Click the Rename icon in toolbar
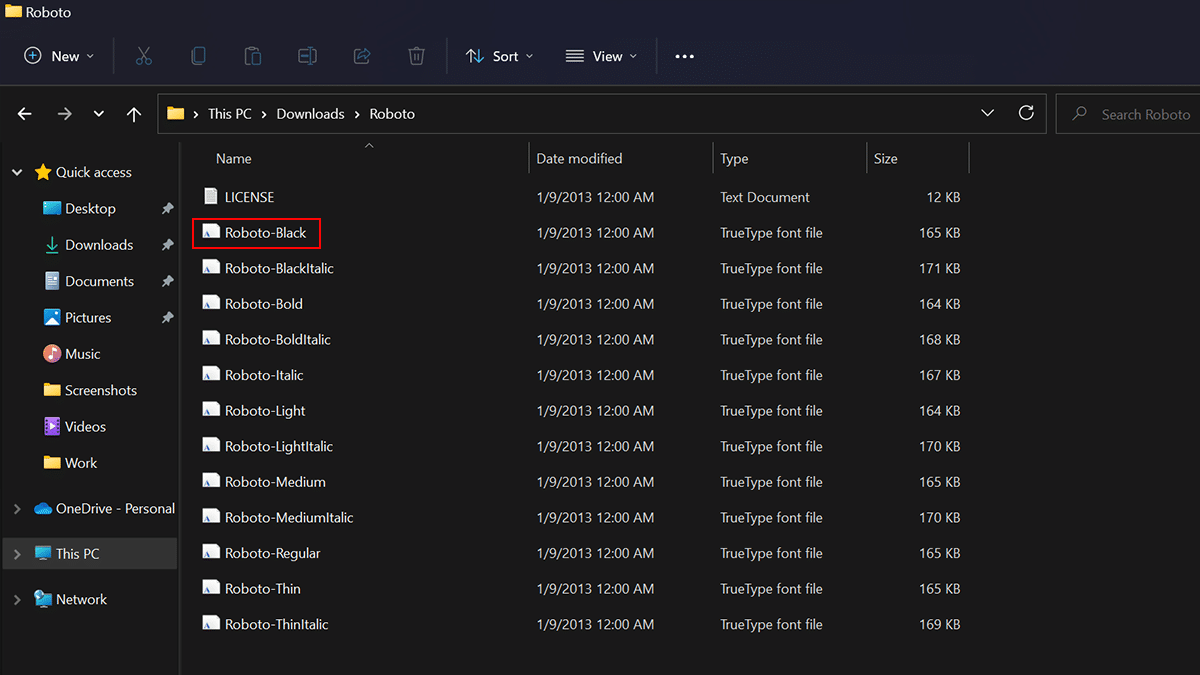 tap(308, 56)
